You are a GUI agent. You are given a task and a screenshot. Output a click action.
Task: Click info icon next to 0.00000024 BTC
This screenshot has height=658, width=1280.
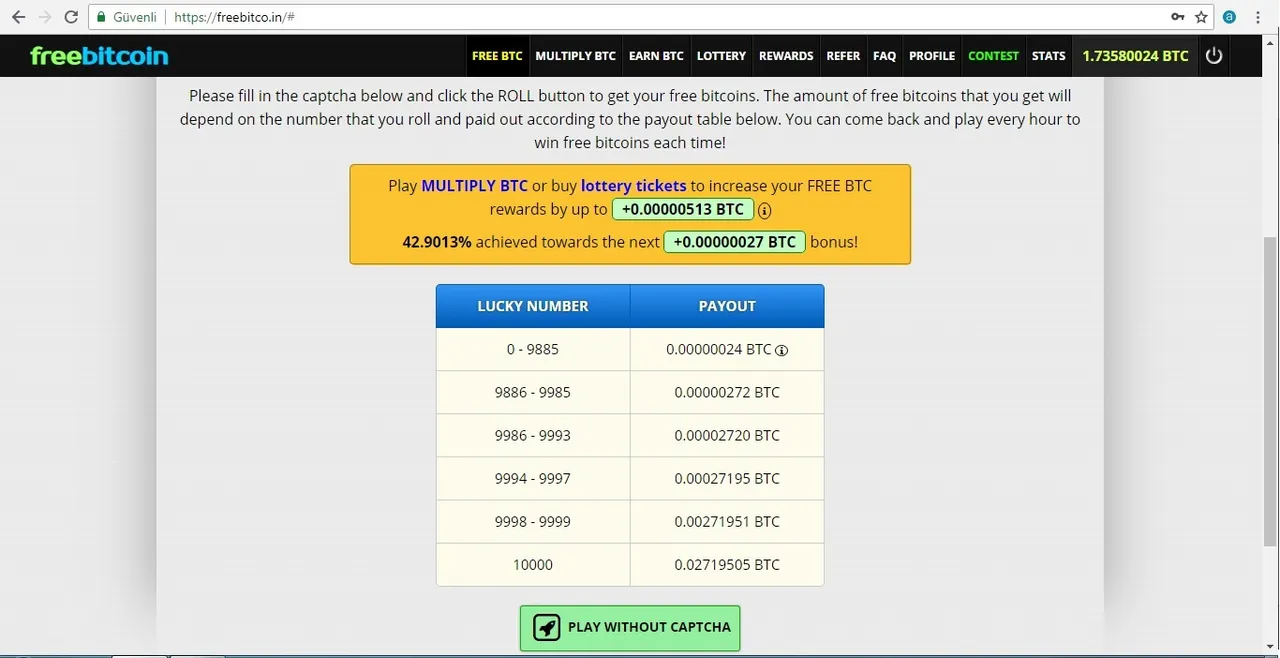click(782, 350)
